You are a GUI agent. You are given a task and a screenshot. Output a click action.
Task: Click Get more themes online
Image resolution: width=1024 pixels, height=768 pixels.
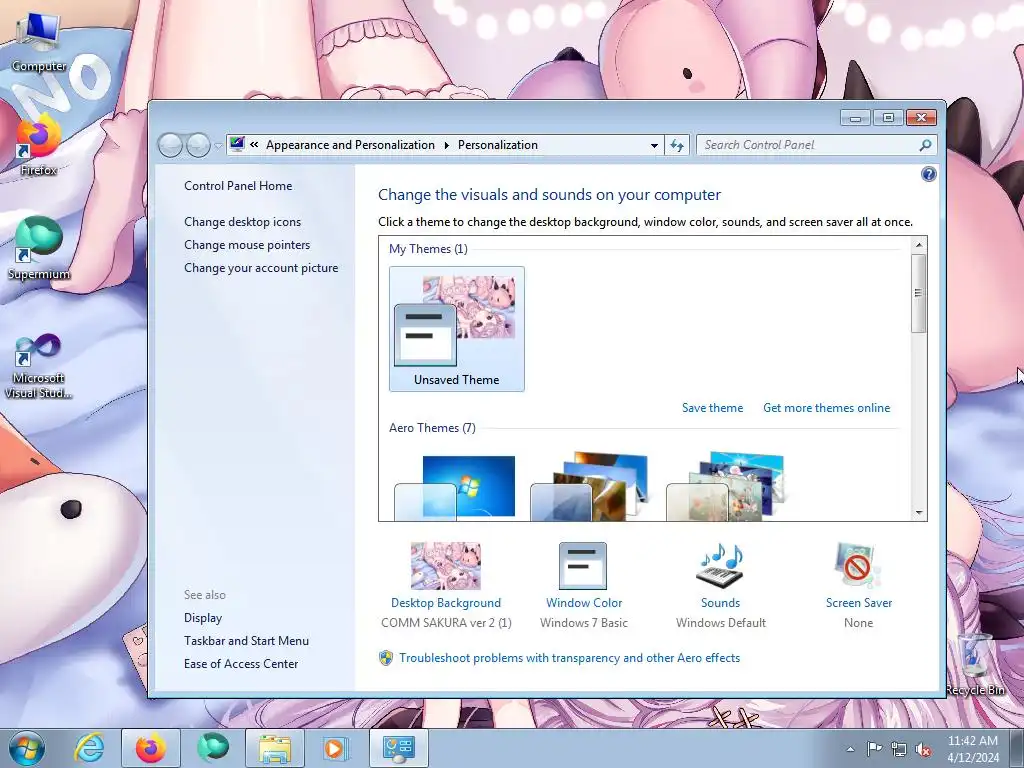(x=826, y=408)
